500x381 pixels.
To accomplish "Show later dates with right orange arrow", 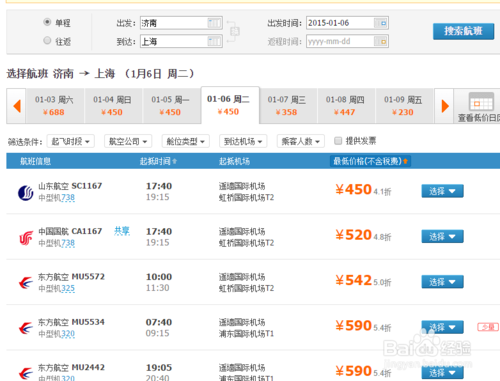I will click(x=445, y=106).
